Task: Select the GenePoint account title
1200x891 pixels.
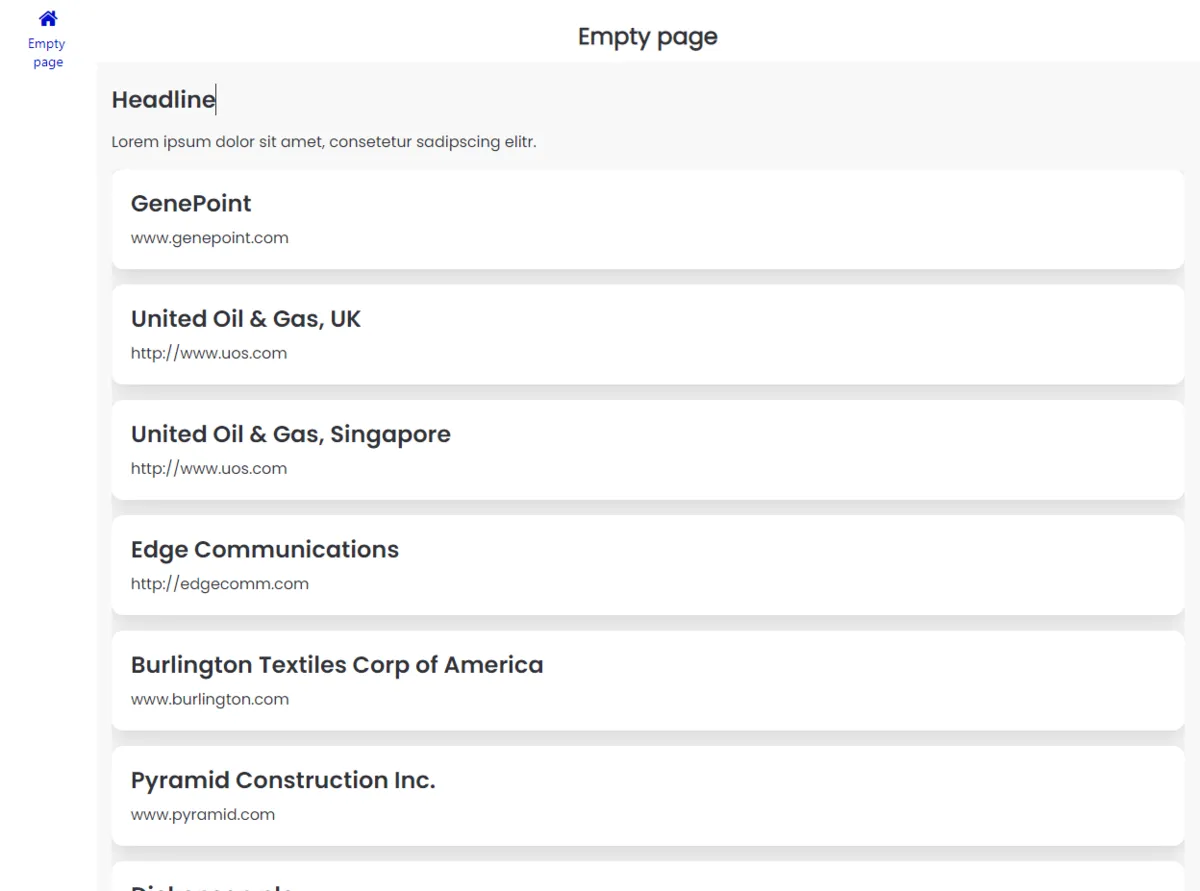Action: (191, 204)
